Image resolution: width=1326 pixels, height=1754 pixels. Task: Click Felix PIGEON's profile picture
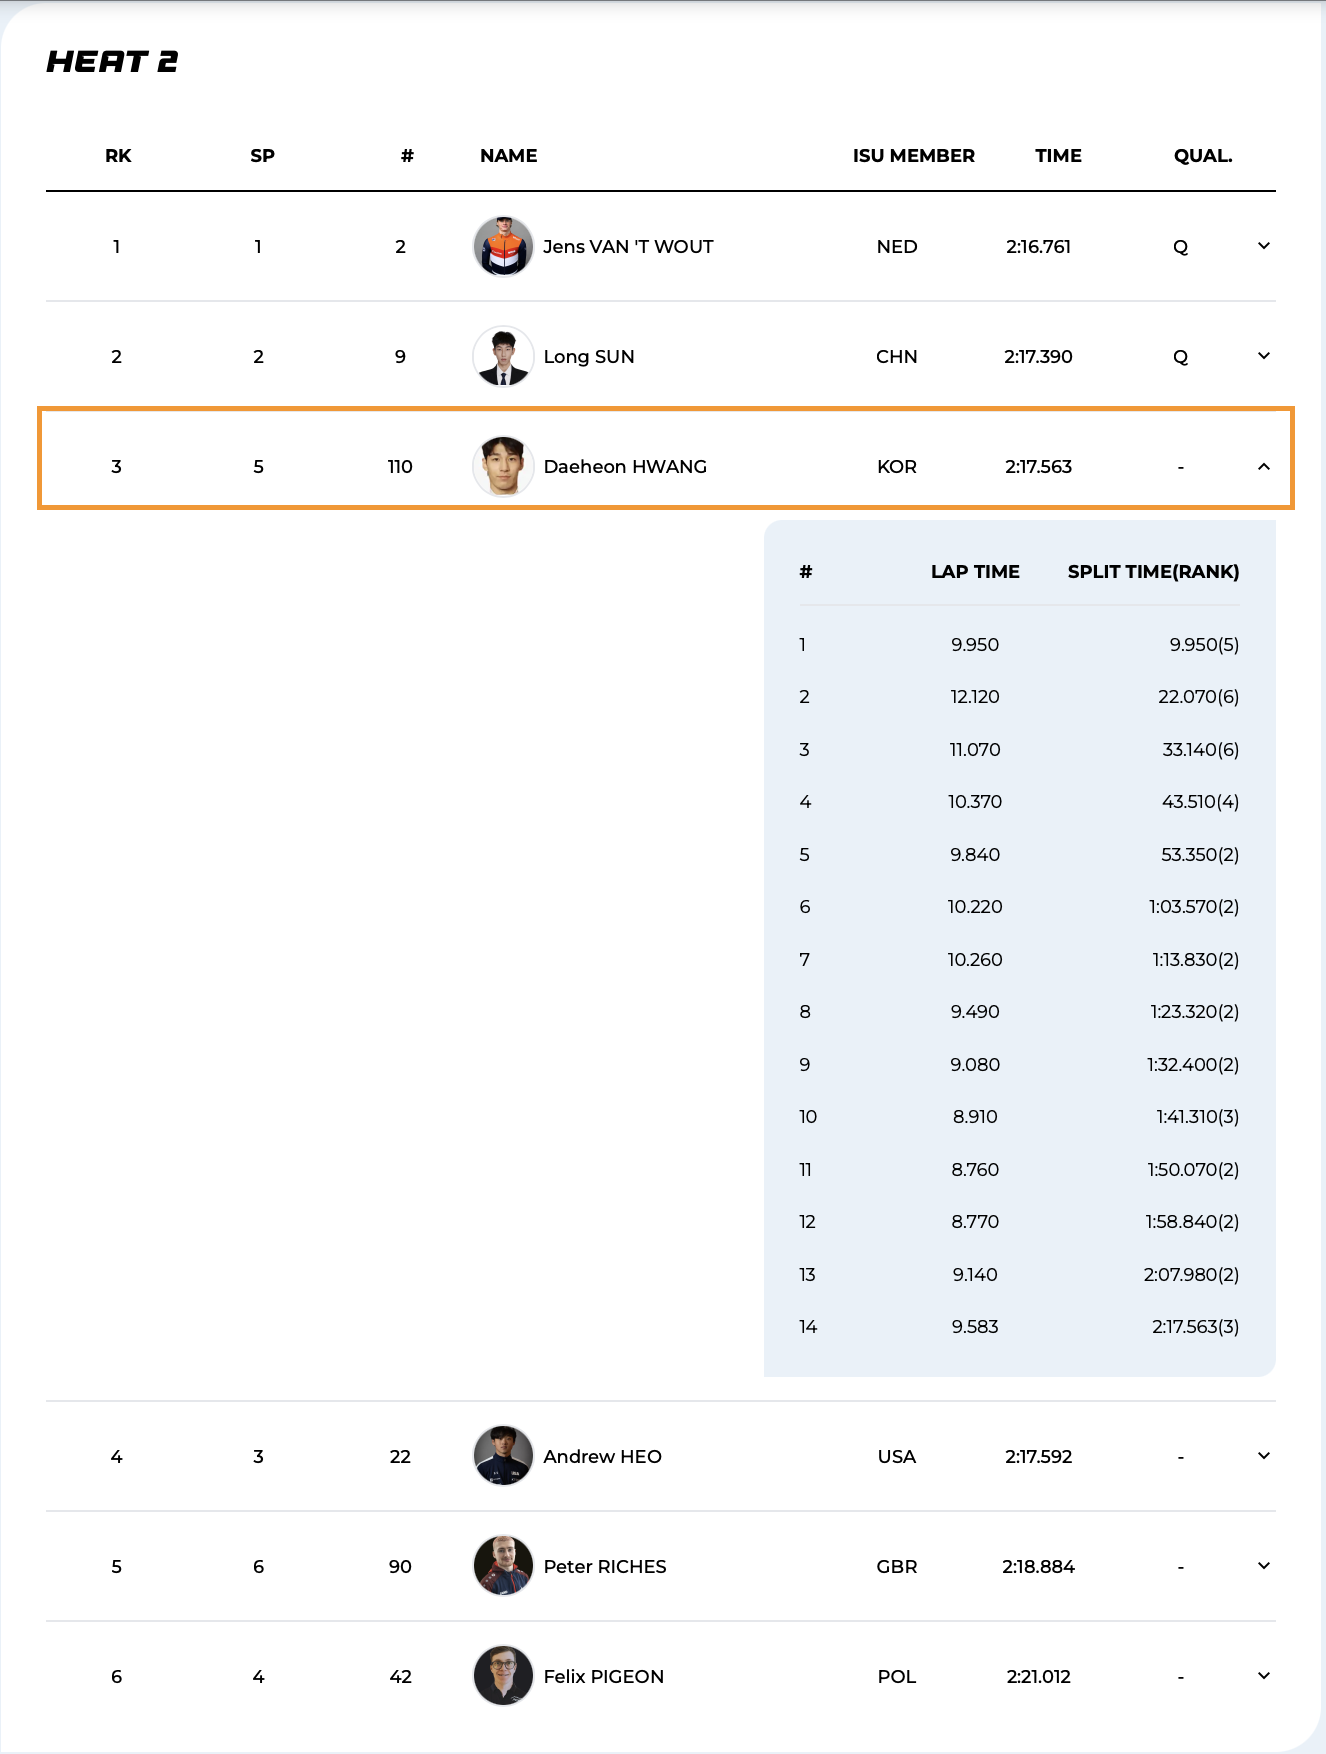[x=502, y=1676]
